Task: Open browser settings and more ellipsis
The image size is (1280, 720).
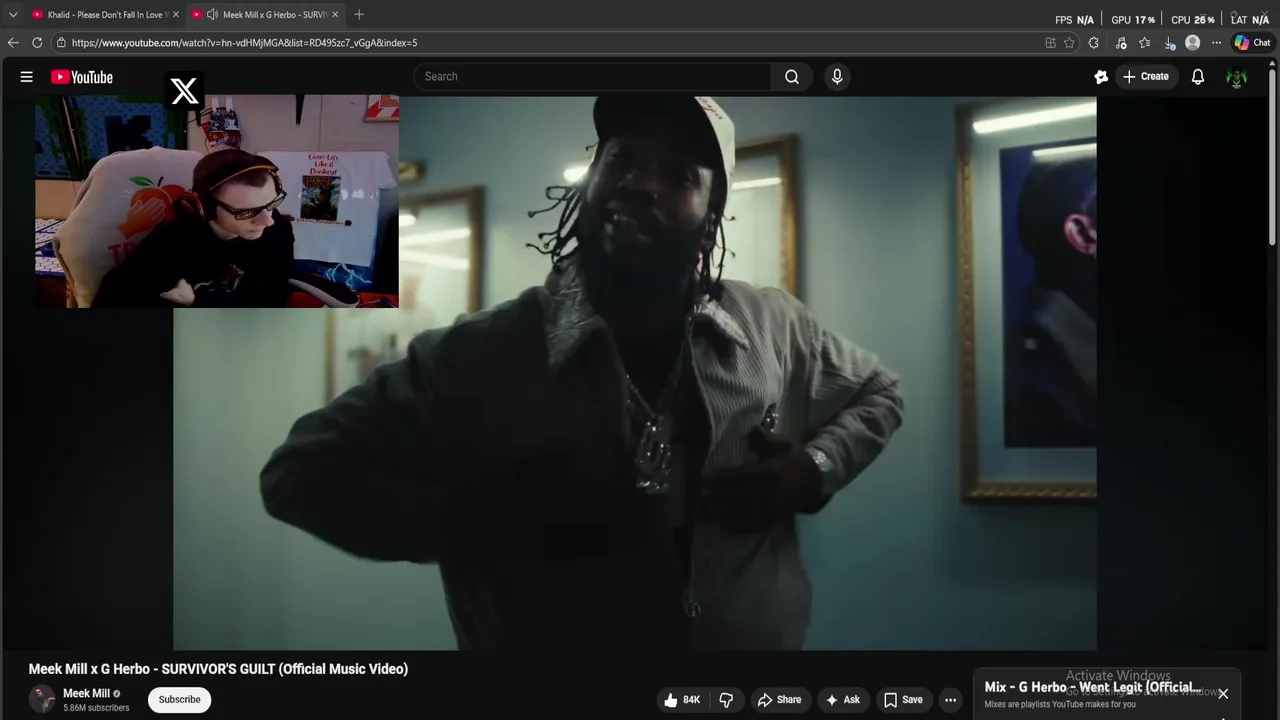Action: click(x=1217, y=43)
